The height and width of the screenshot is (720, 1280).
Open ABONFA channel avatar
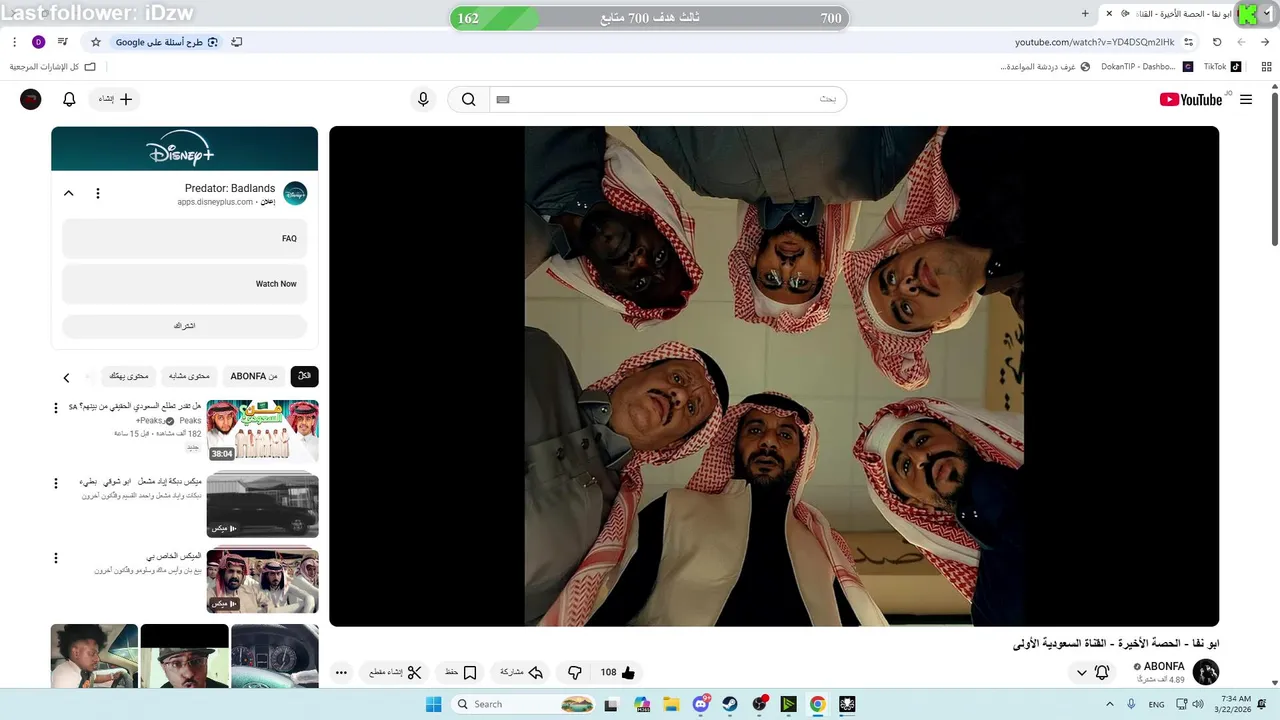pos(1205,672)
